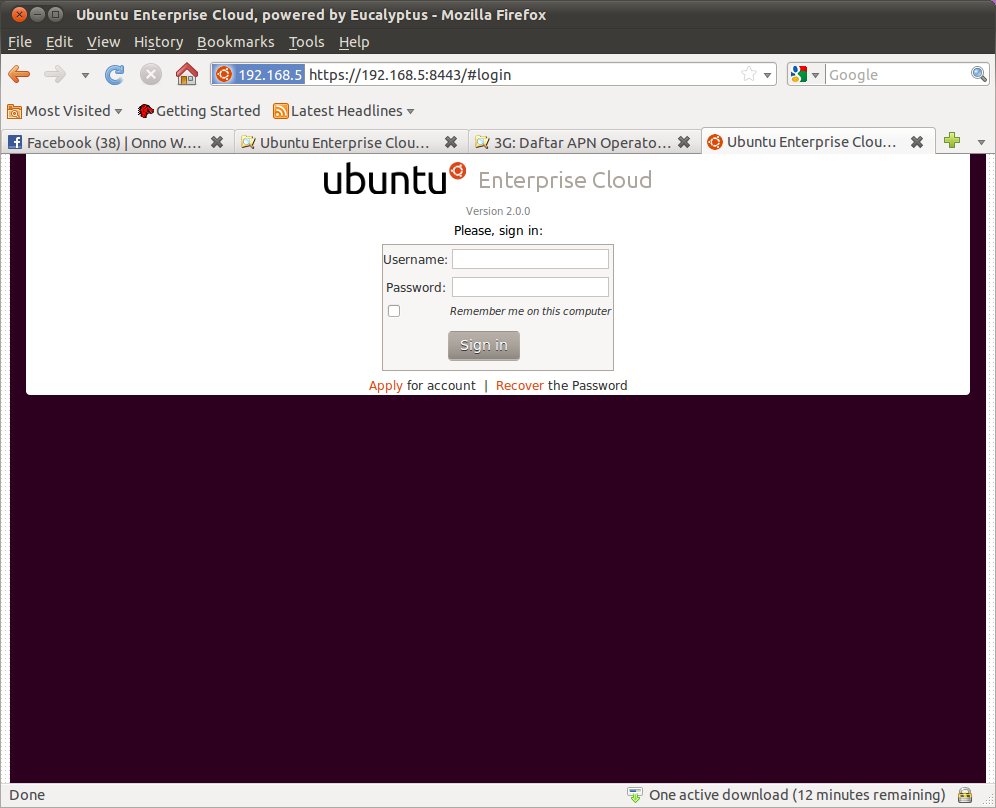Click the search magnifier icon
Image resolution: width=996 pixels, height=808 pixels.
click(979, 74)
